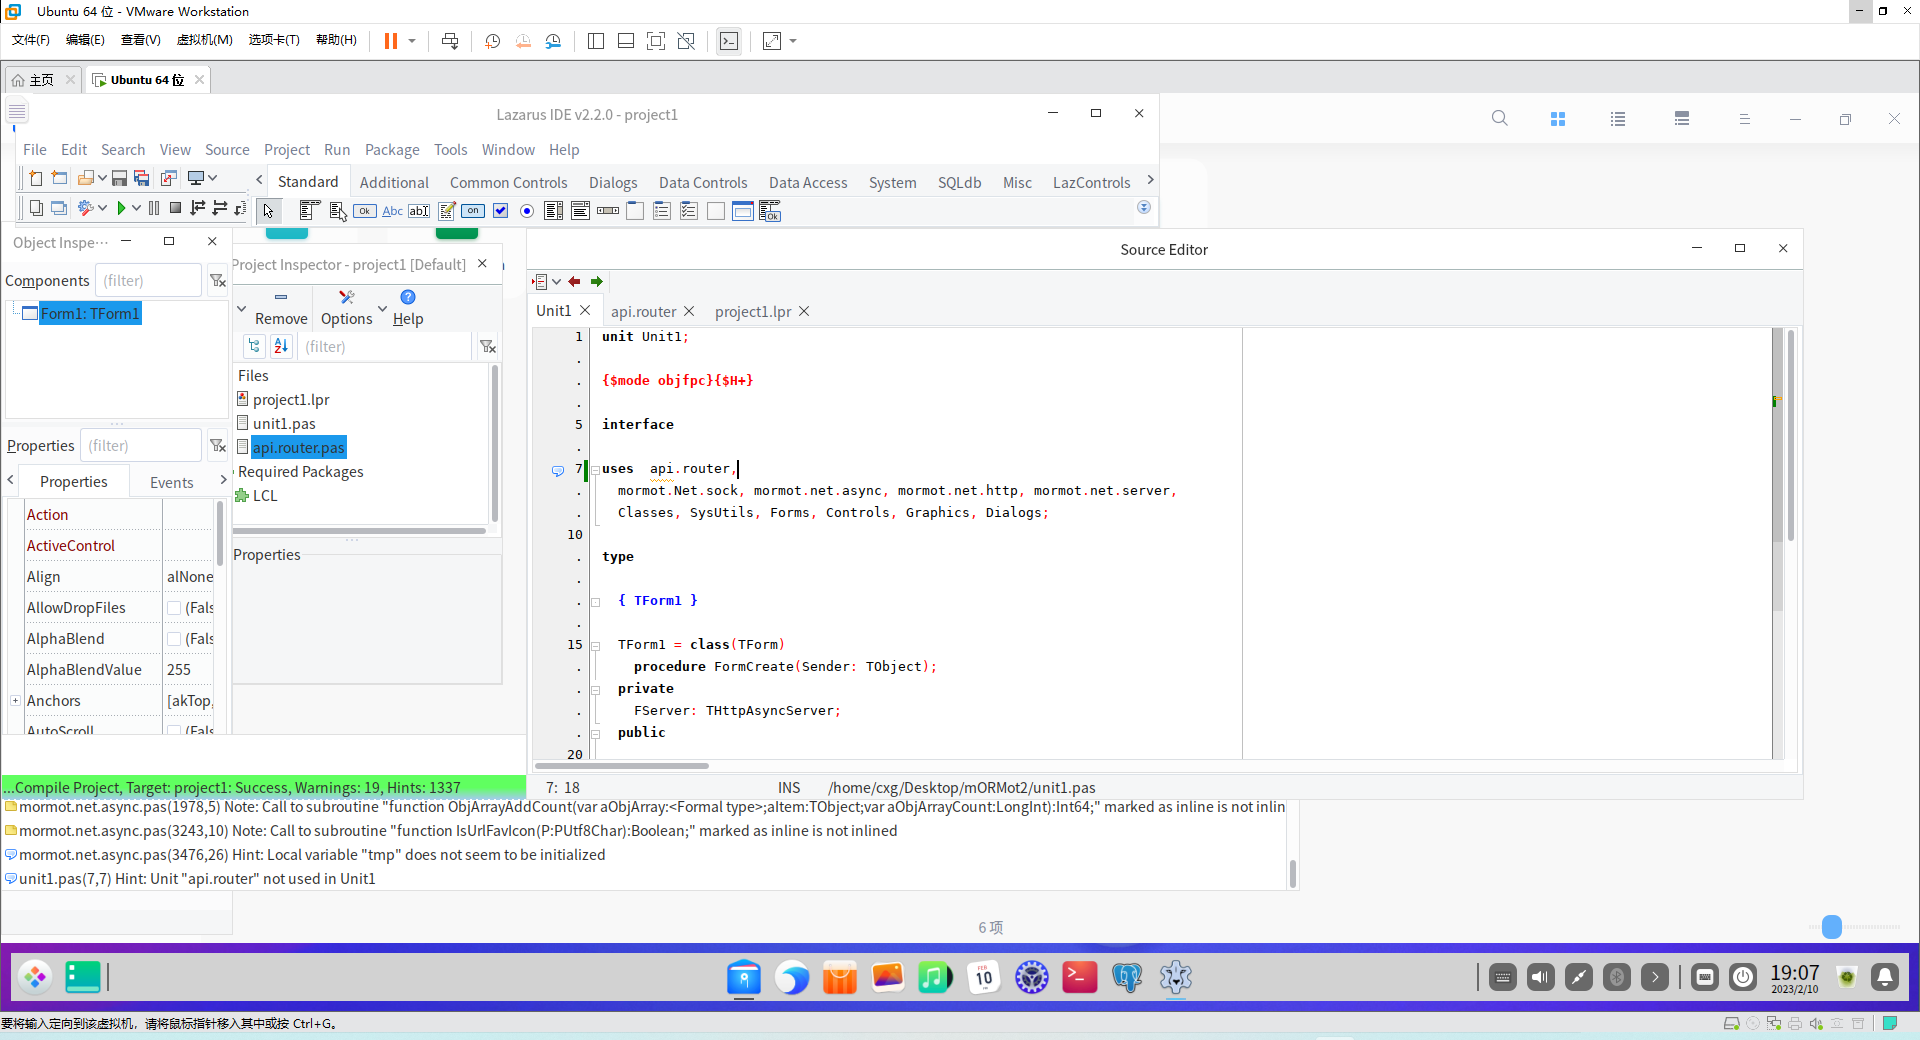Open the Package menu
This screenshot has width=1920, height=1040.
point(392,149)
